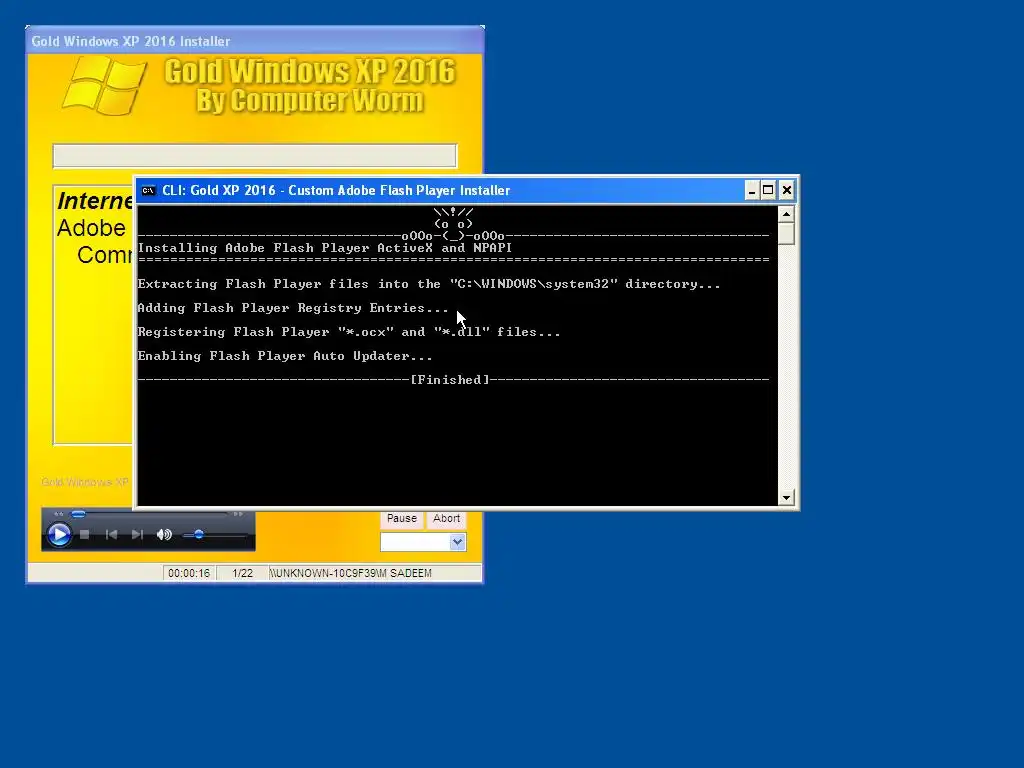Click the faded Gold Windows XP link text
The width and height of the screenshot is (1024, 768).
pos(85,482)
